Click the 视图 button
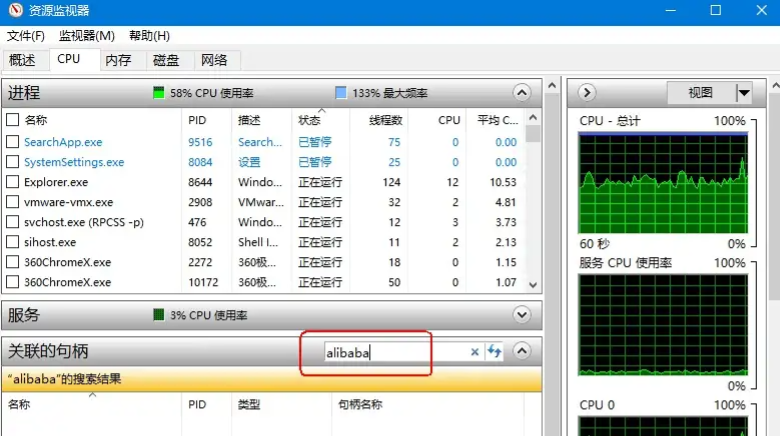780x436 pixels. 700,93
